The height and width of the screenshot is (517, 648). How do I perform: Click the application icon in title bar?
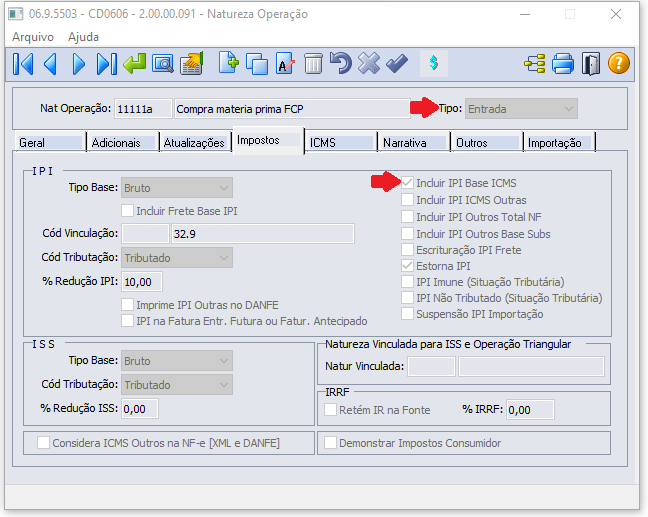click(x=16, y=14)
